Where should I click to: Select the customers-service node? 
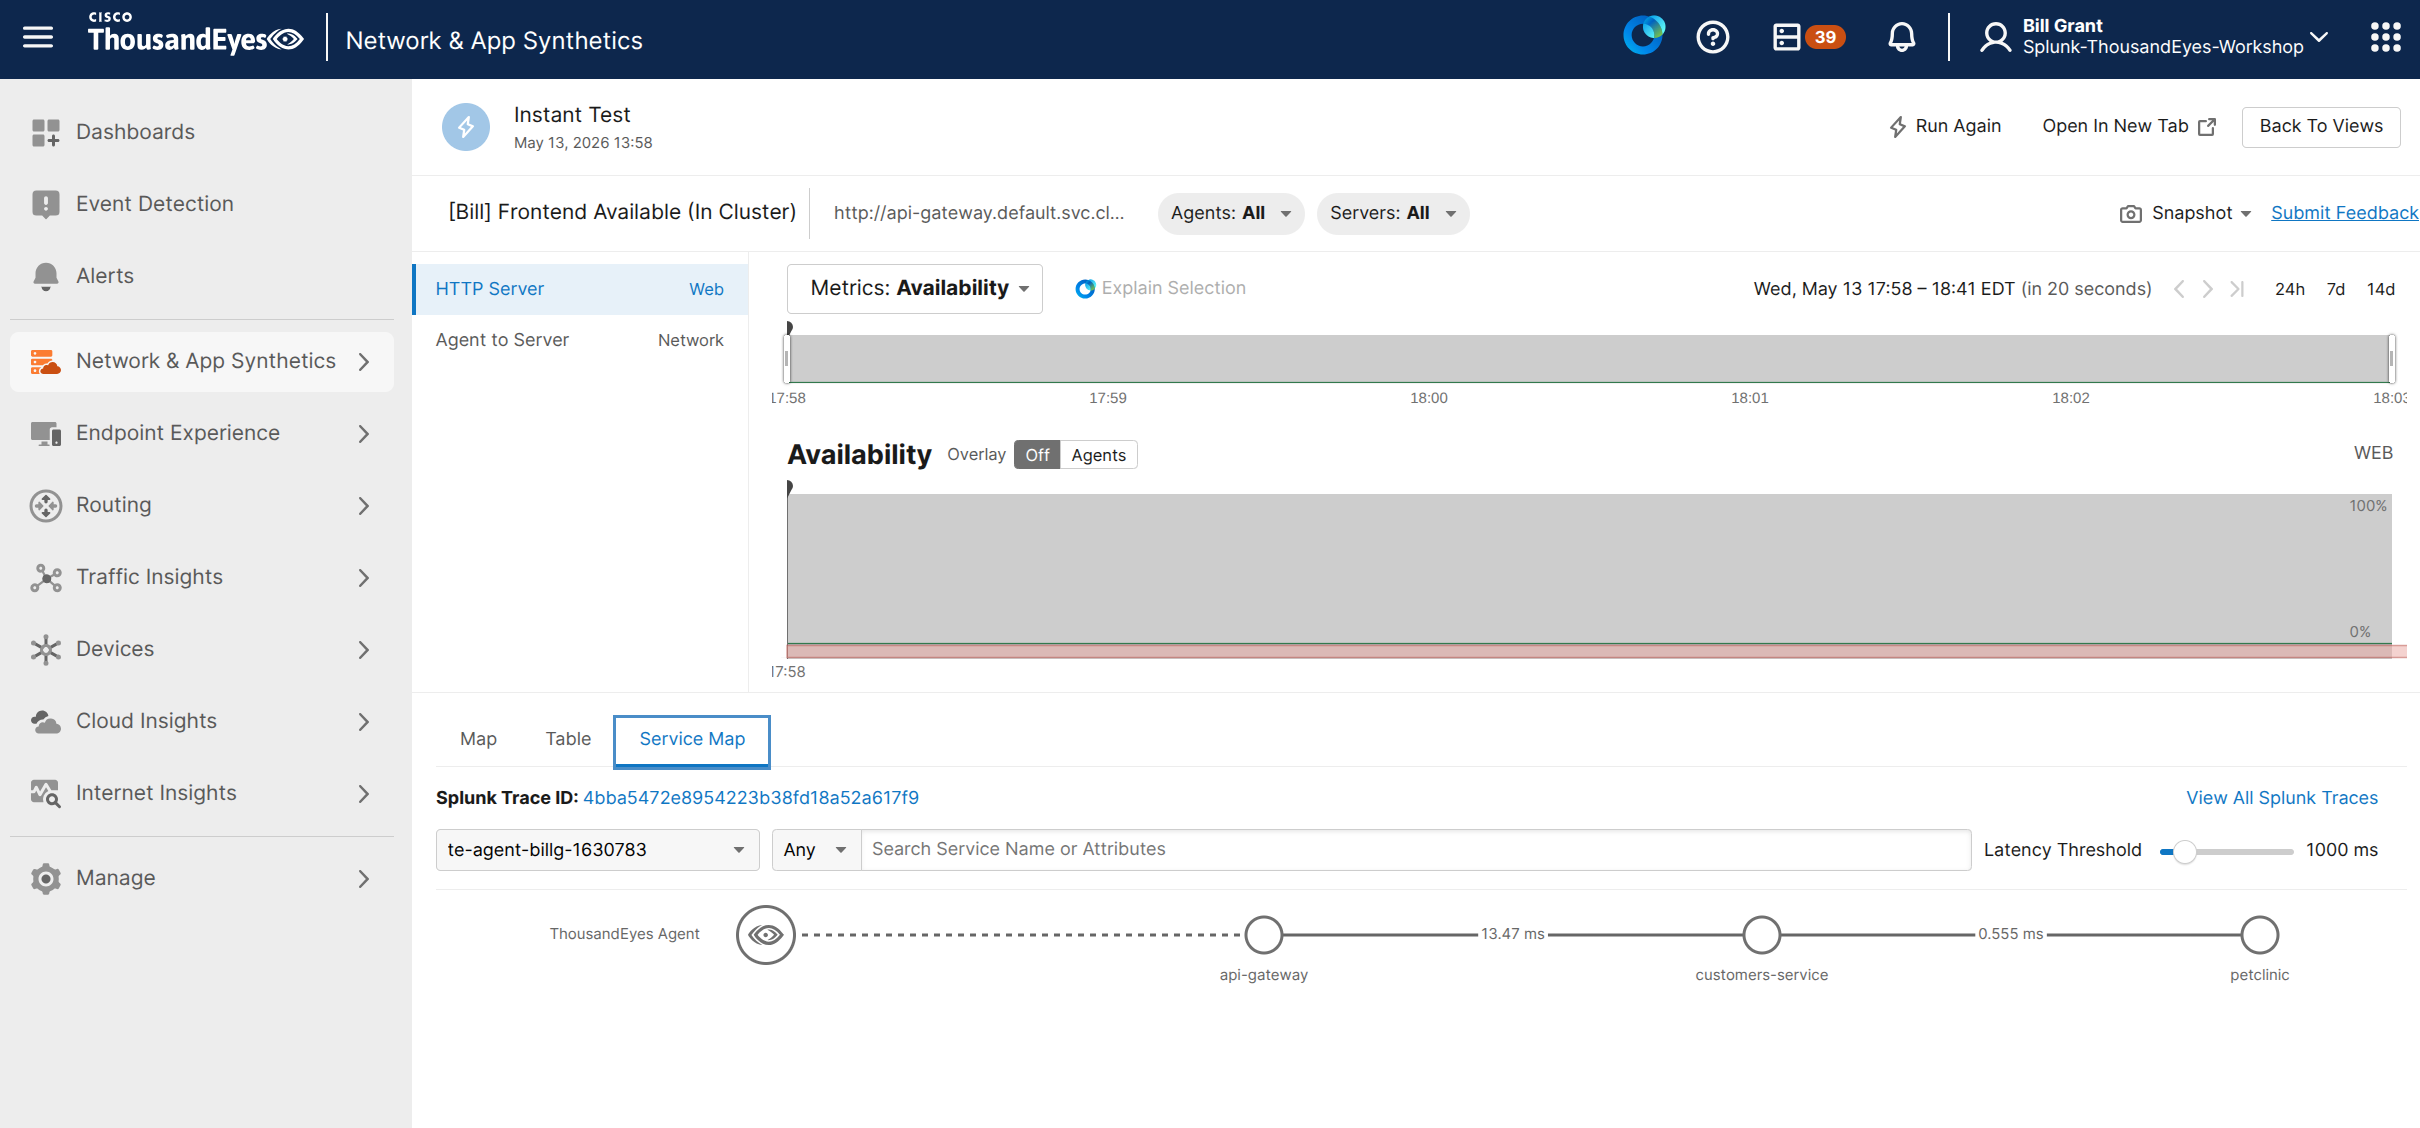(x=1762, y=935)
